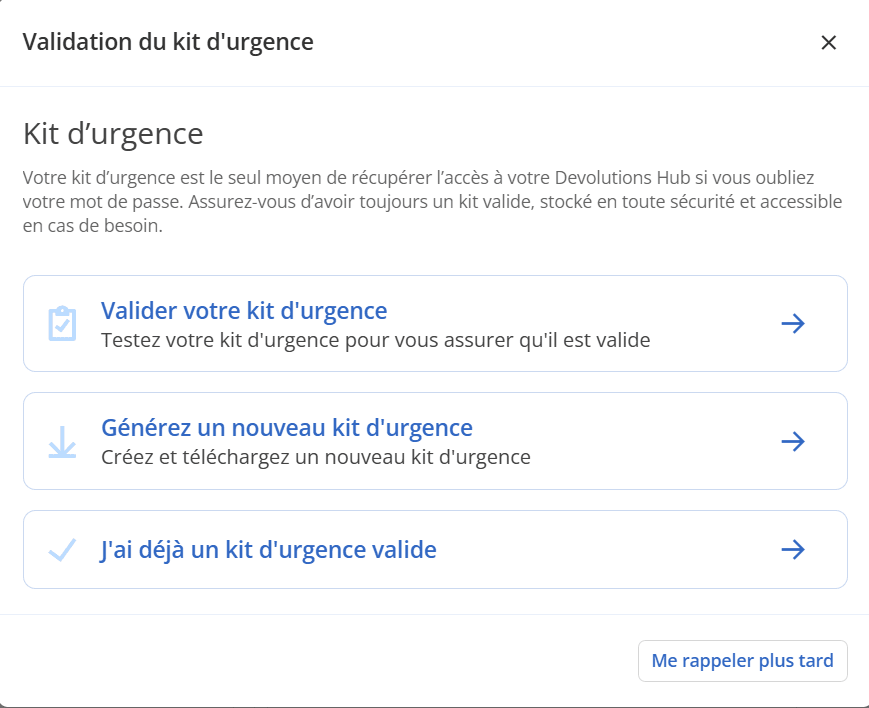Click the download icon beside "Générez un nouveau kit"
869x708 pixels.
[x=62, y=441]
